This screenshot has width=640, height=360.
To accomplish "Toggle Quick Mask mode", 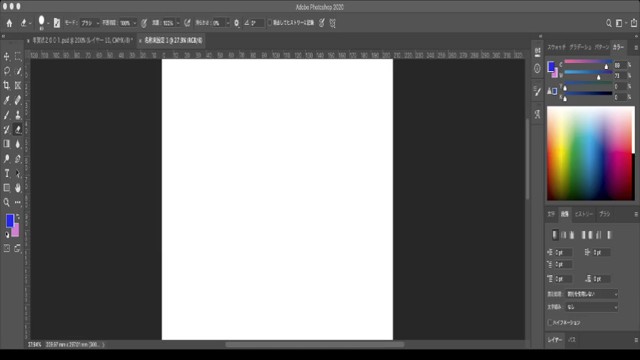I will [x=7, y=248].
